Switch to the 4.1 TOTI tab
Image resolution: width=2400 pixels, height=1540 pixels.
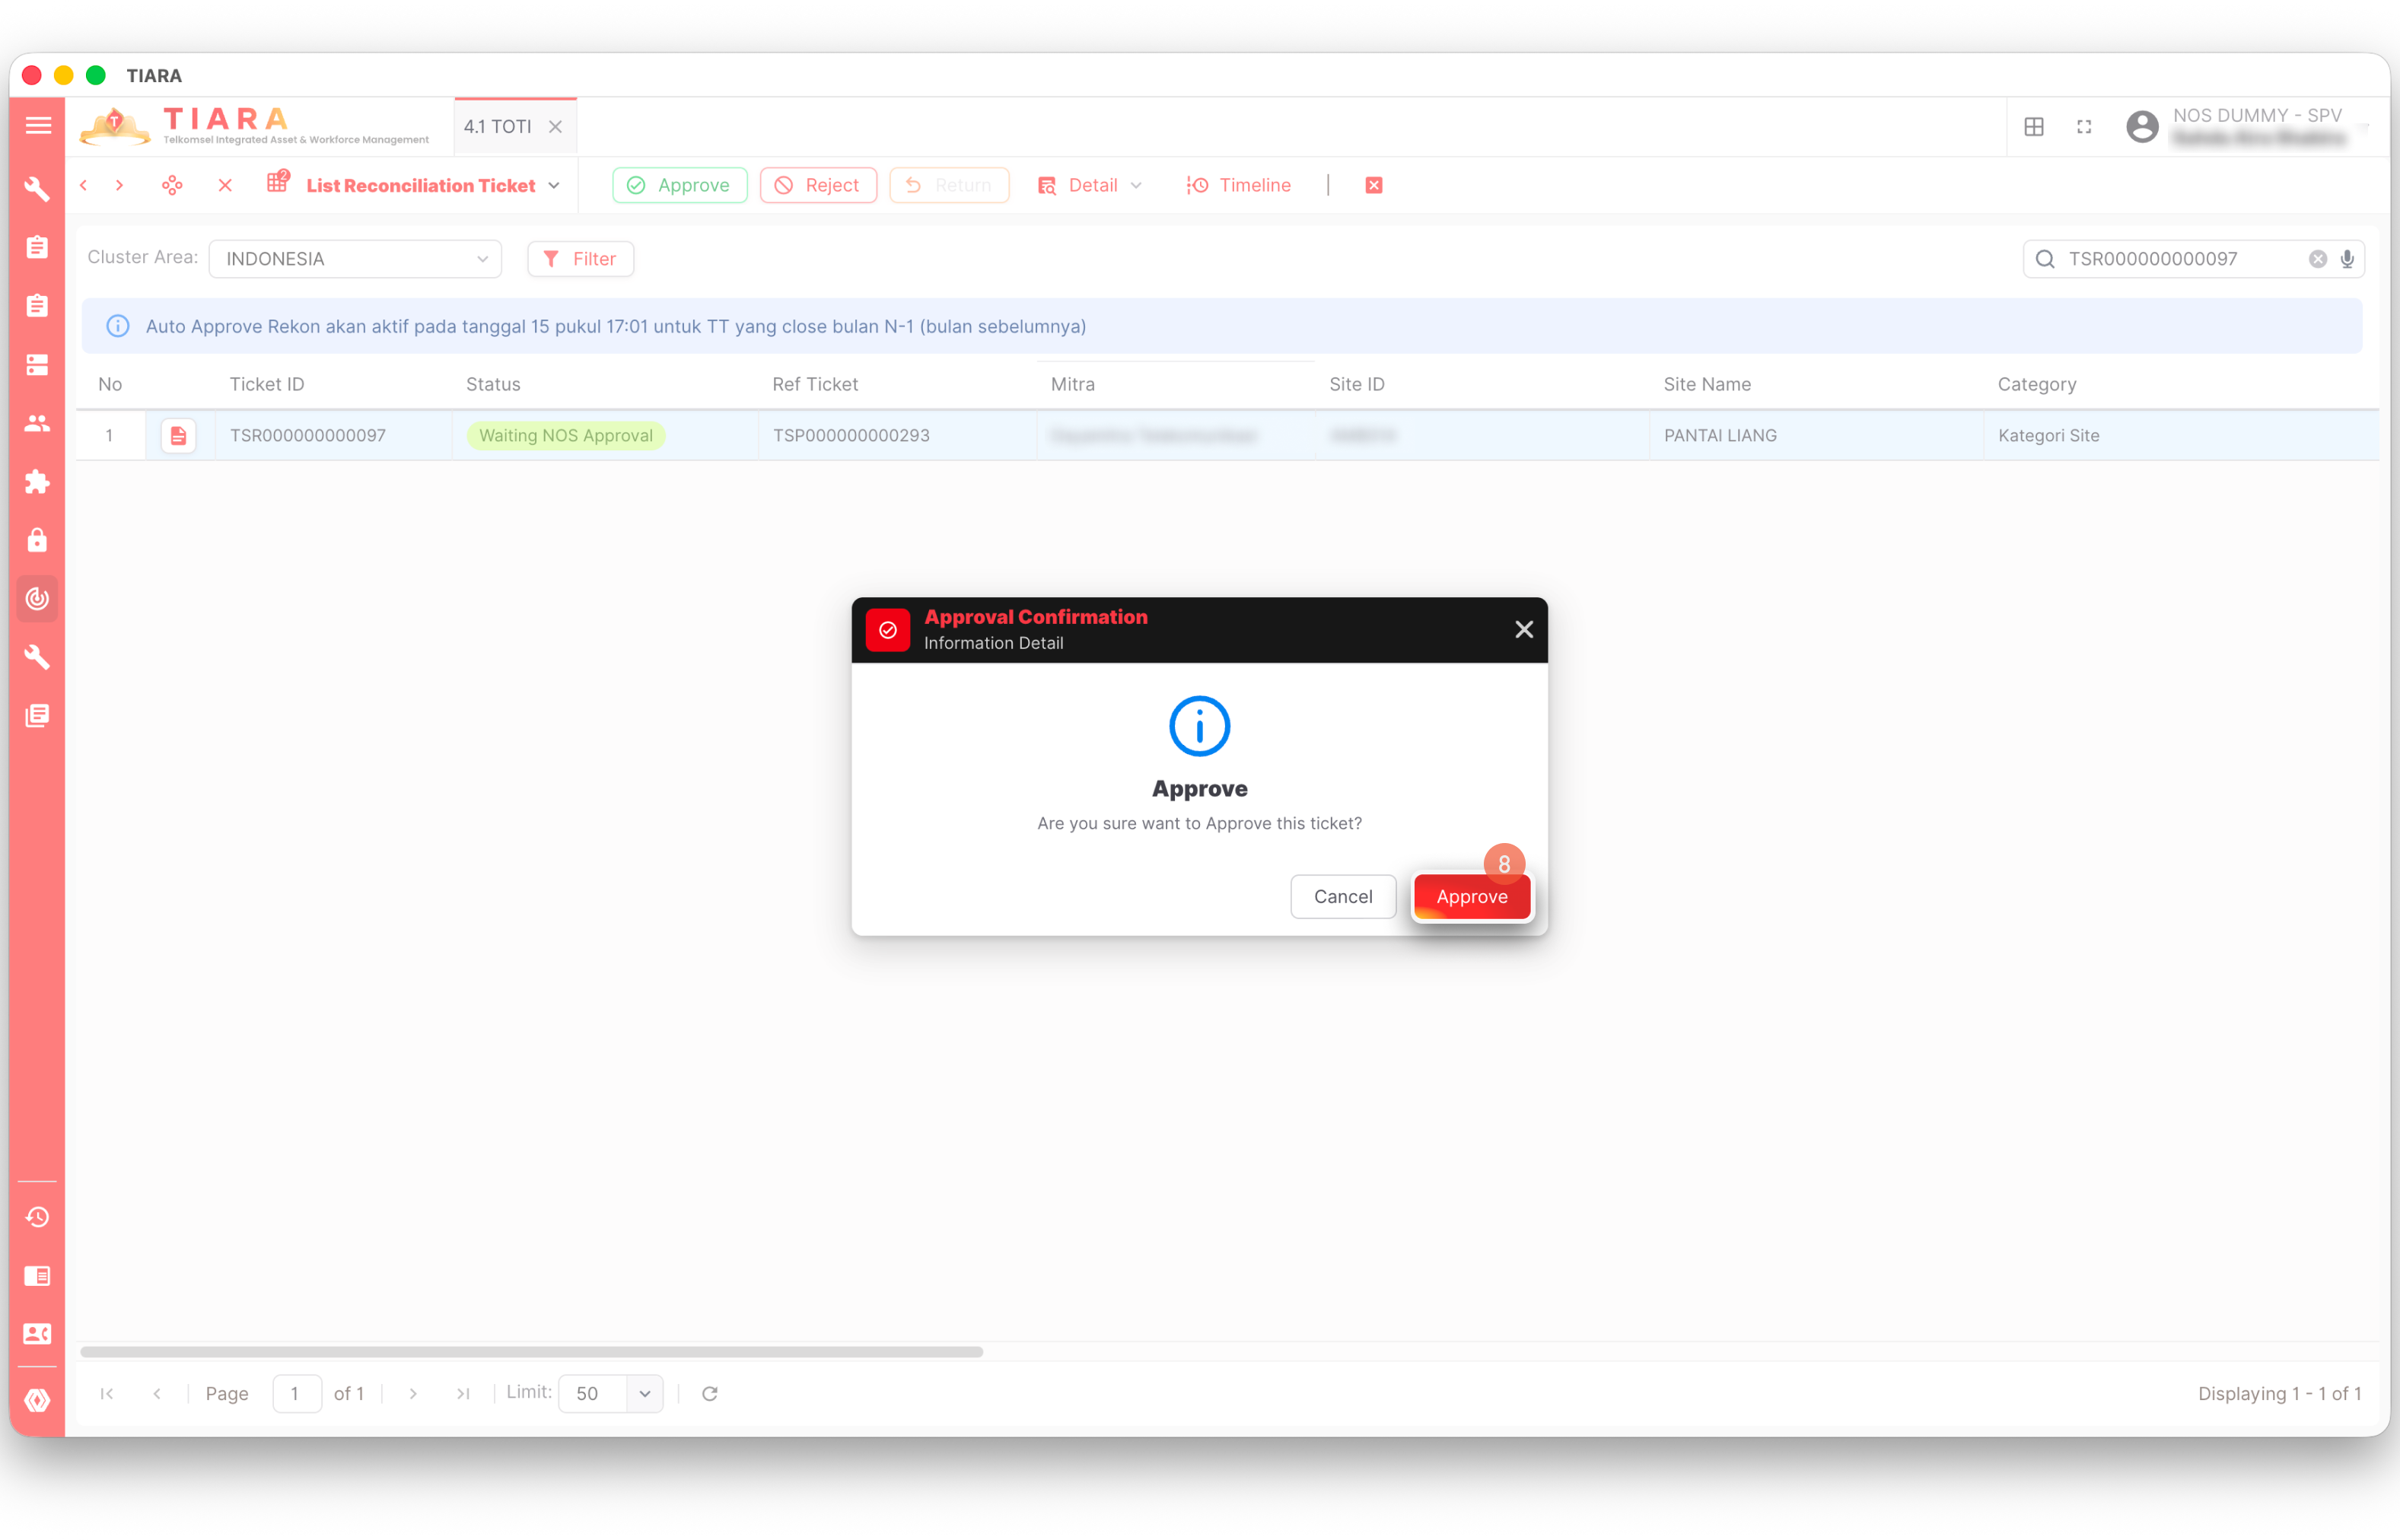coord(498,127)
